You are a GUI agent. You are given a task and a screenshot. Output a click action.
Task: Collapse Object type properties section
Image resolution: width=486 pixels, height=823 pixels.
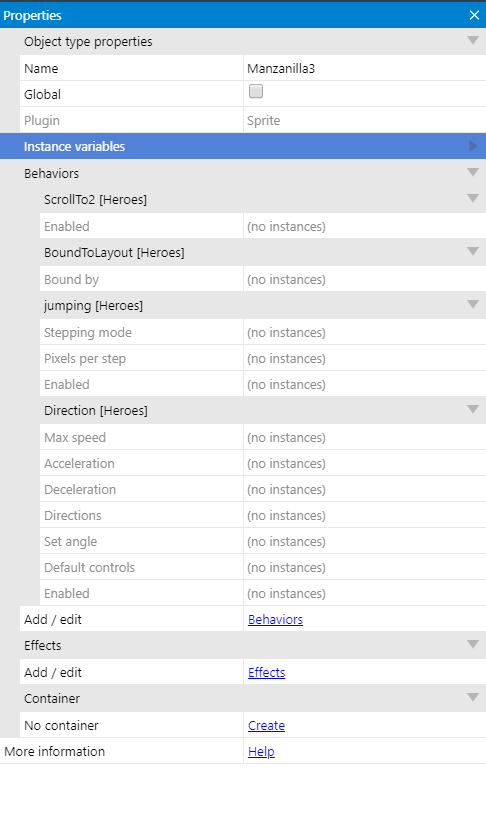click(x=473, y=40)
